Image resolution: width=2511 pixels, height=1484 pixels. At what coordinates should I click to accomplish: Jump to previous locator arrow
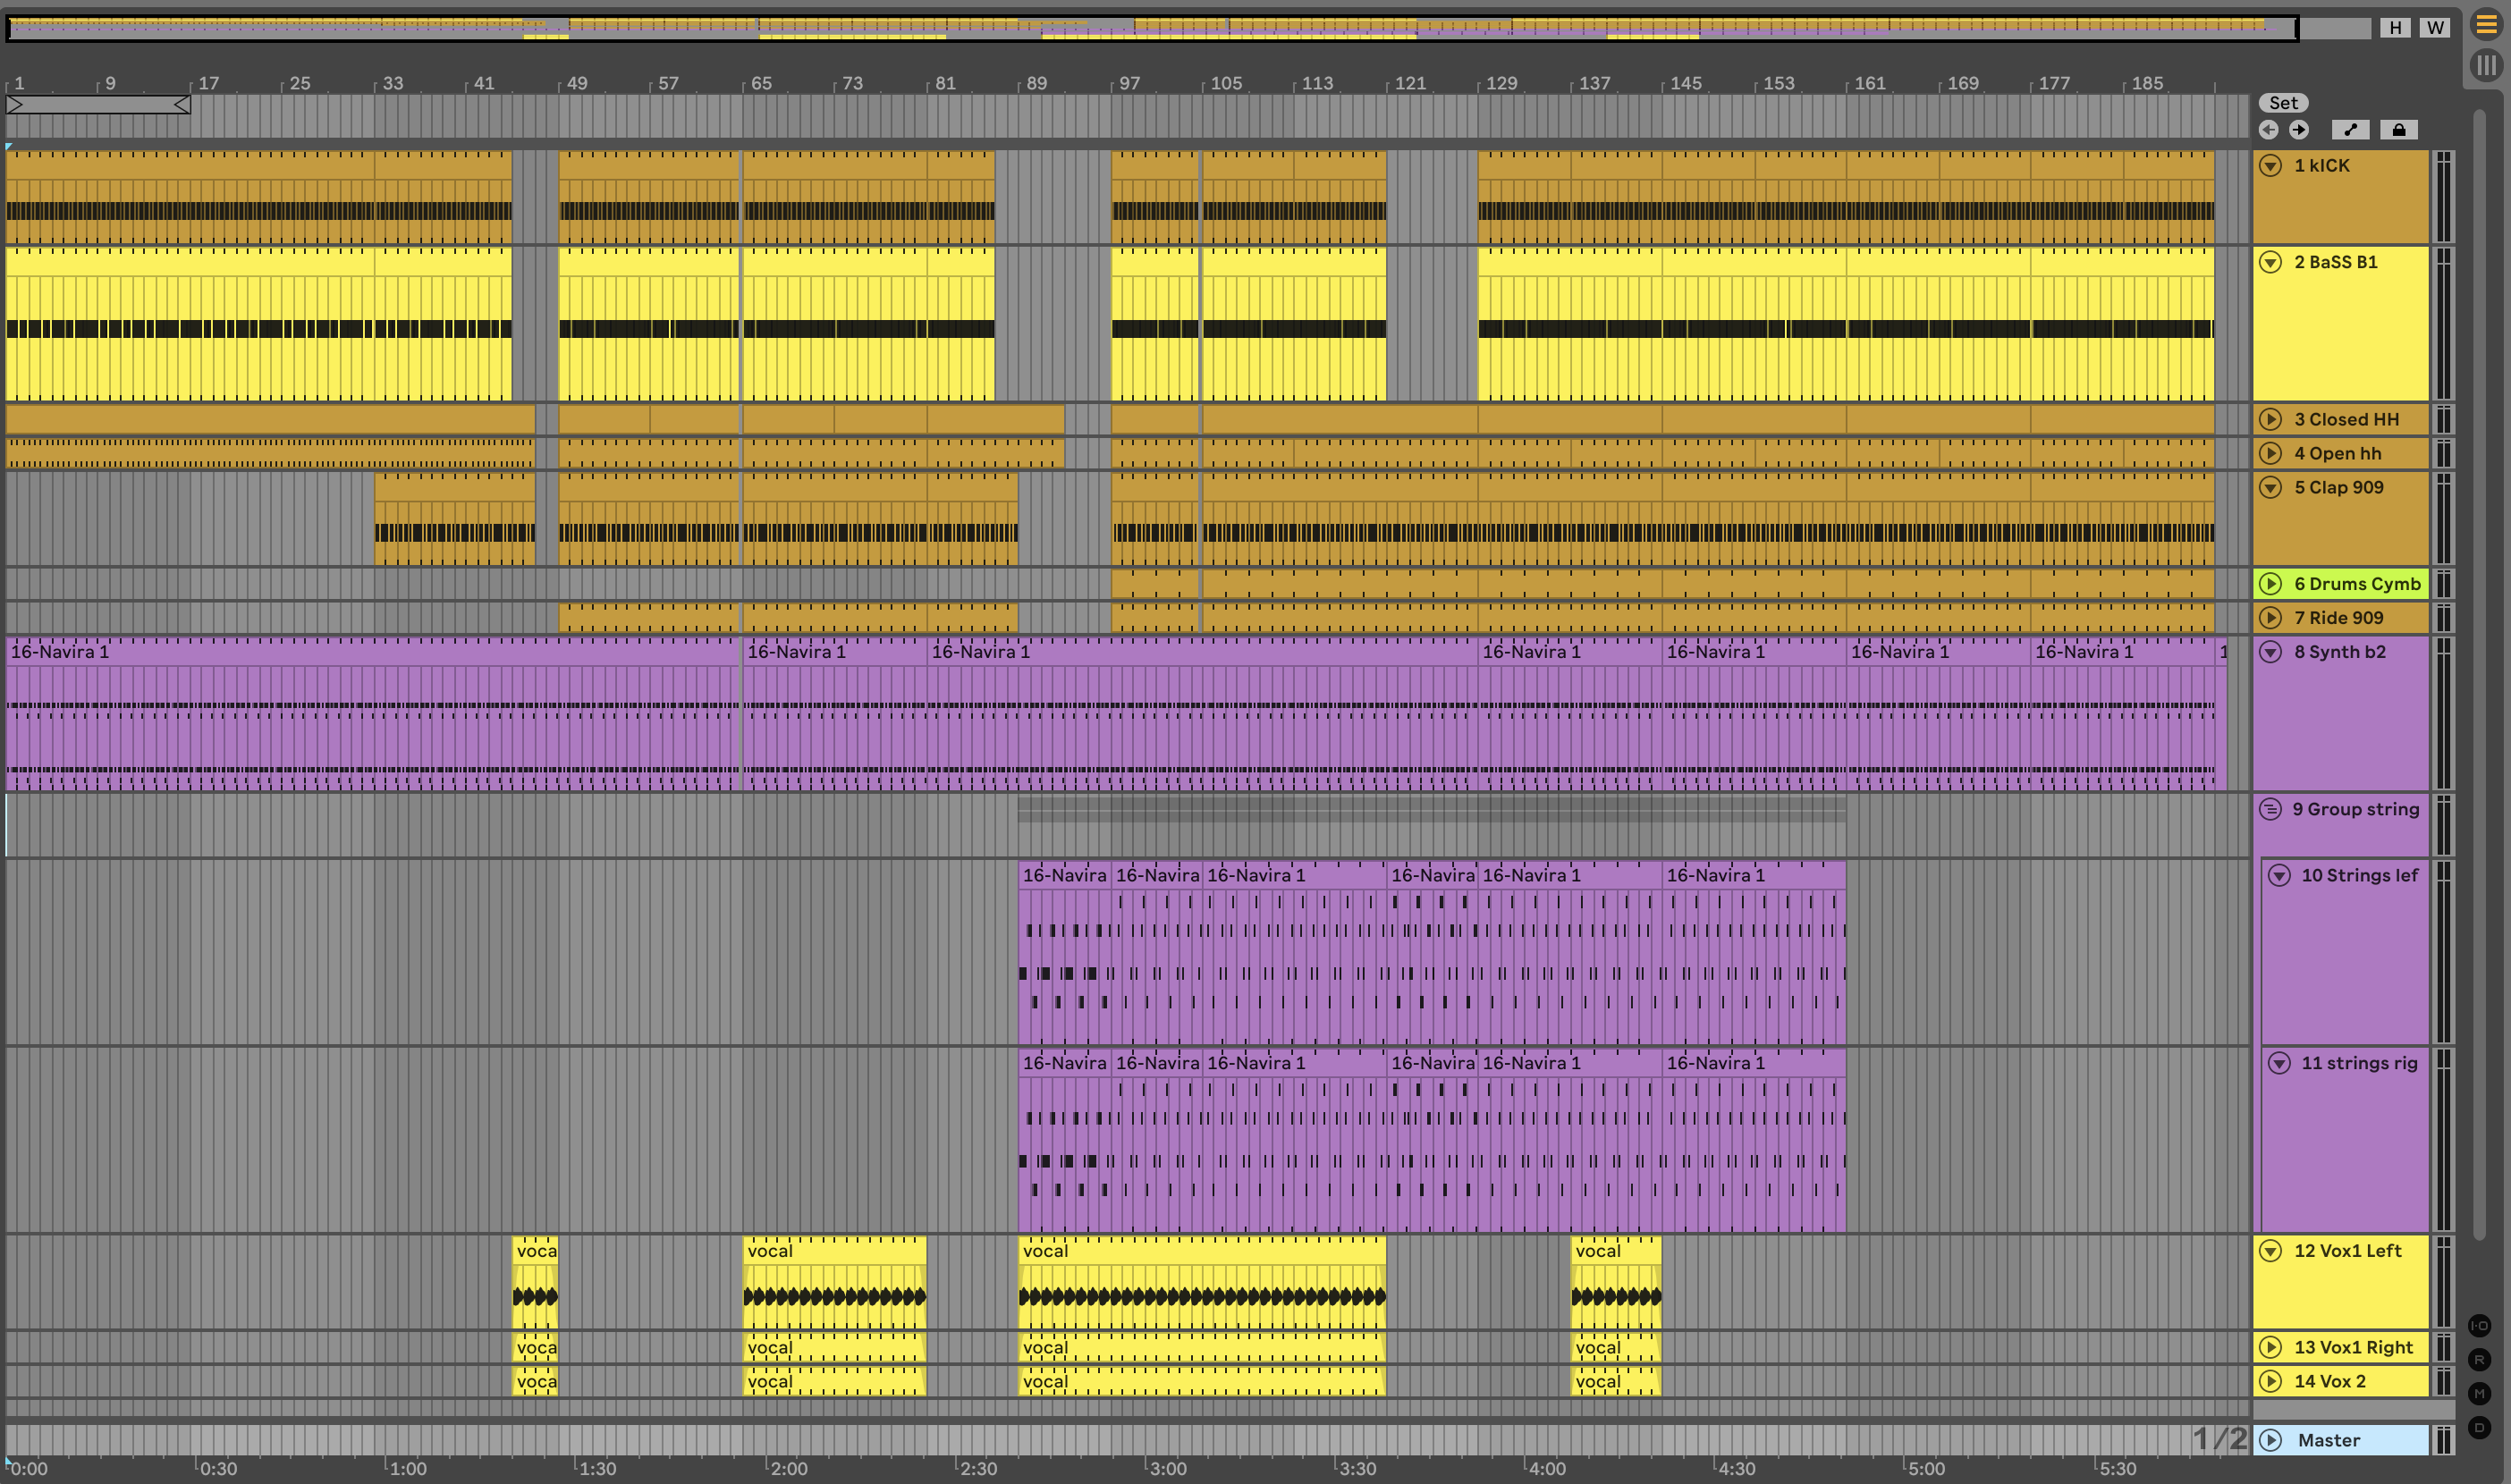2268,130
